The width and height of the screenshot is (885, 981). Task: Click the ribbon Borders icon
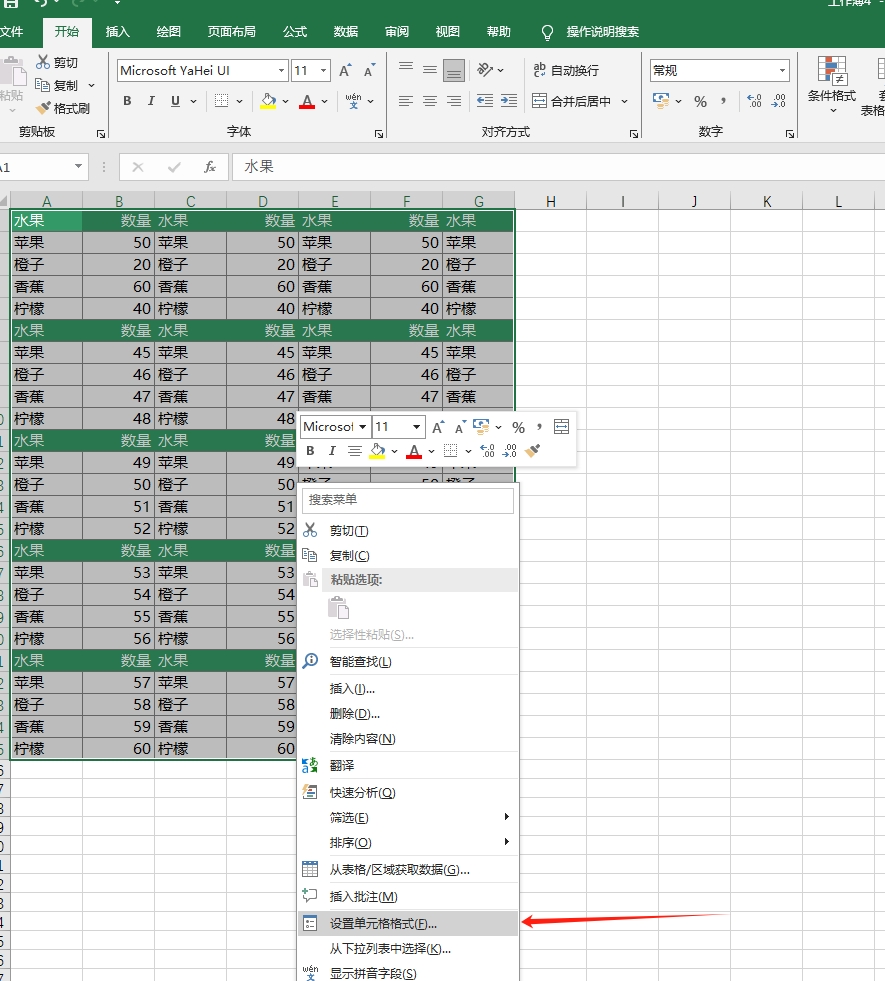pos(221,101)
